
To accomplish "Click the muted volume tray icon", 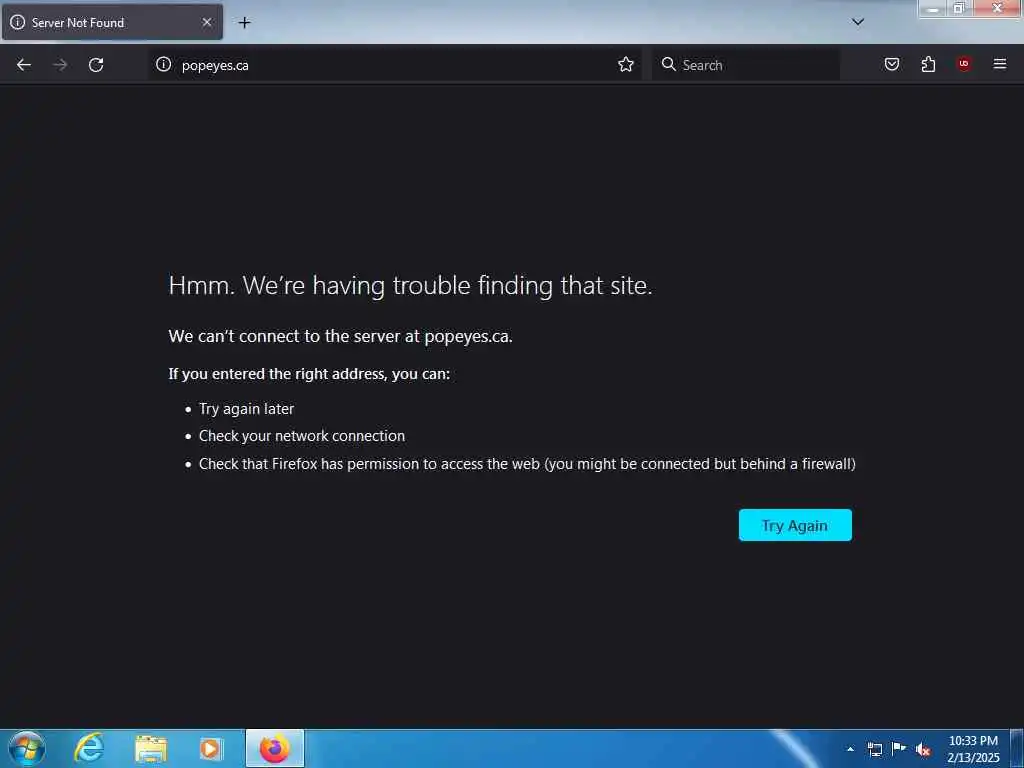I will point(922,750).
